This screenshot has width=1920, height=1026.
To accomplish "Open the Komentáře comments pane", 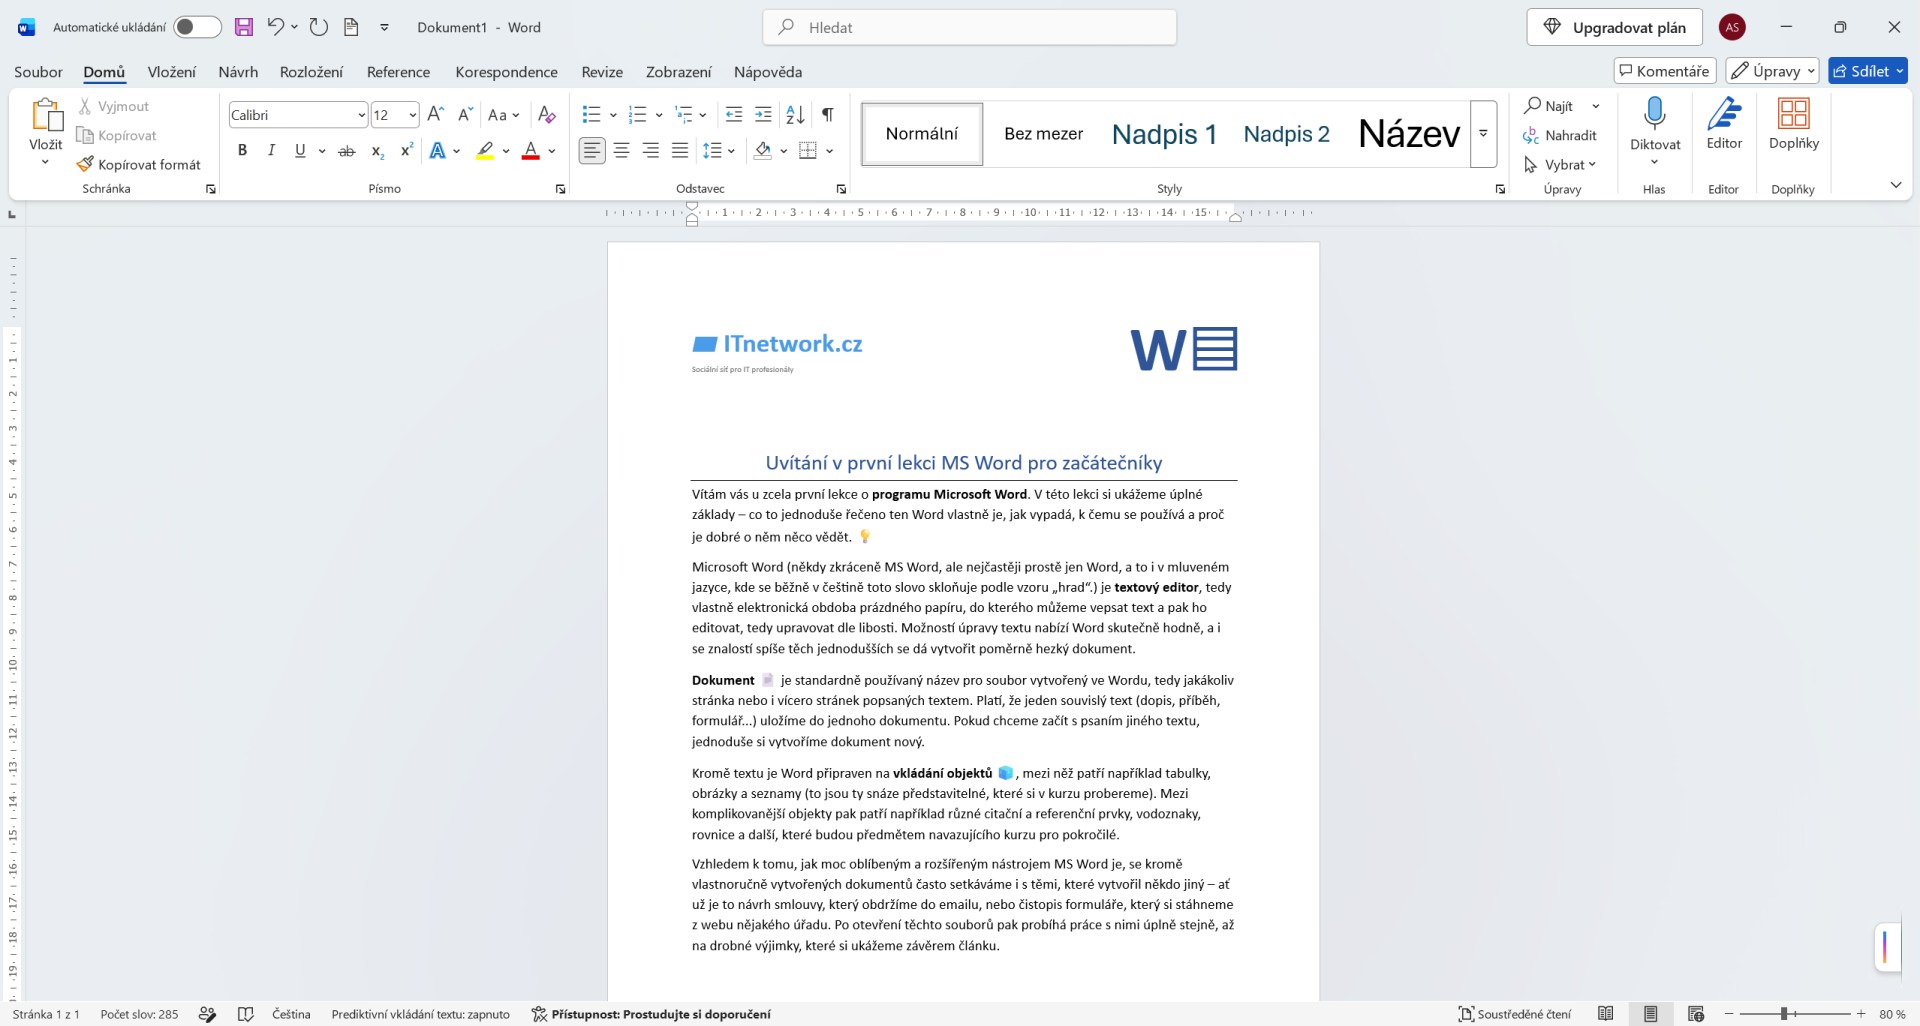I will [1664, 71].
